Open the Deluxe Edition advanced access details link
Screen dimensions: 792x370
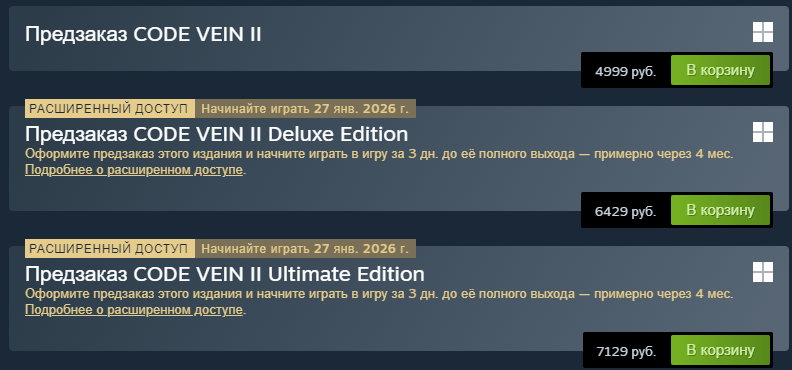coord(134,170)
